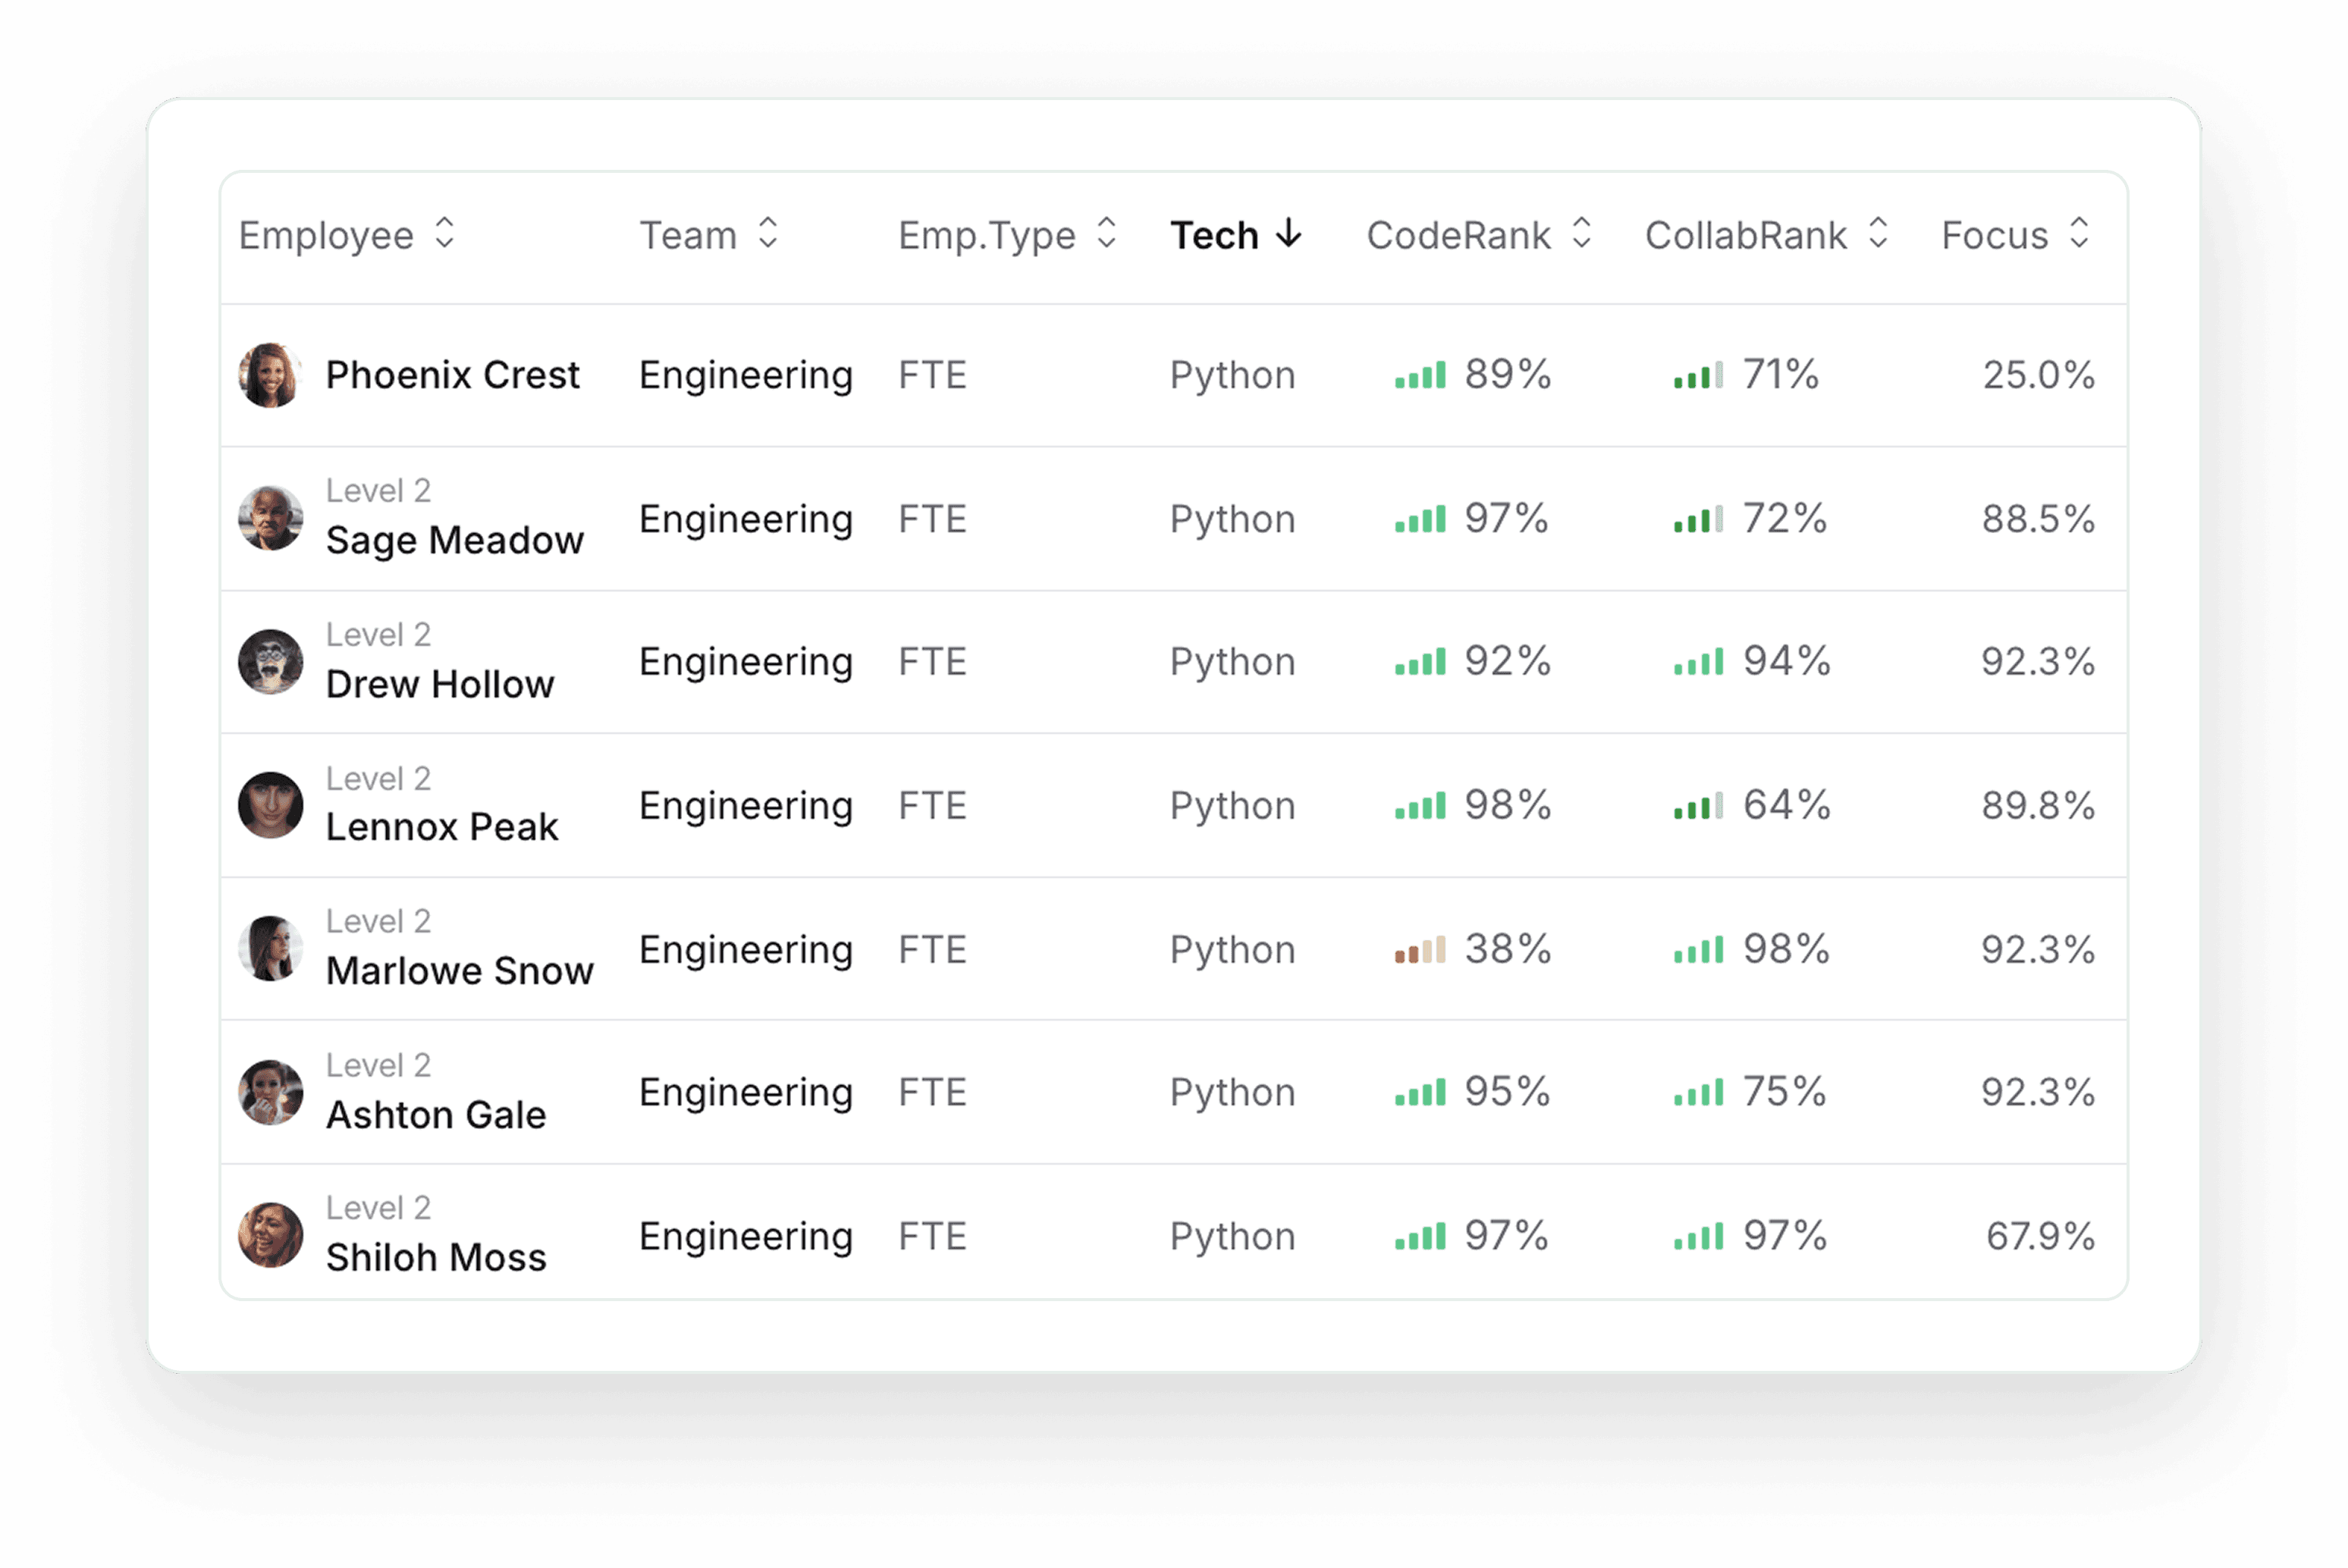Image resolution: width=2348 pixels, height=1568 pixels.
Task: Open the Lennox Peak employee name
Action: pyautogui.click(x=442, y=827)
